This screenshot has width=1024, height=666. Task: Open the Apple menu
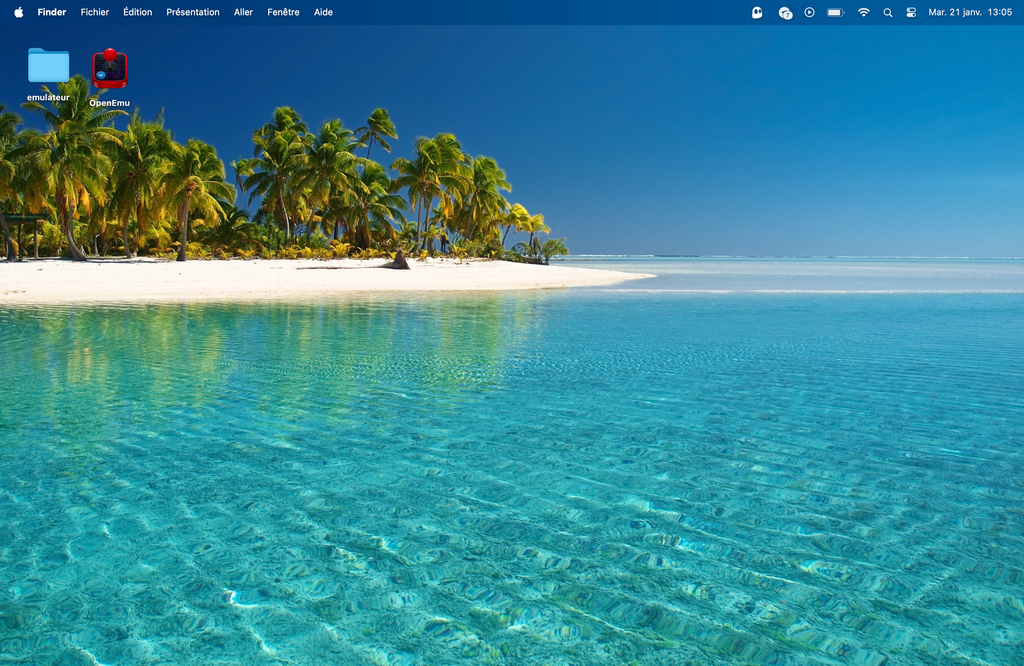(18, 12)
